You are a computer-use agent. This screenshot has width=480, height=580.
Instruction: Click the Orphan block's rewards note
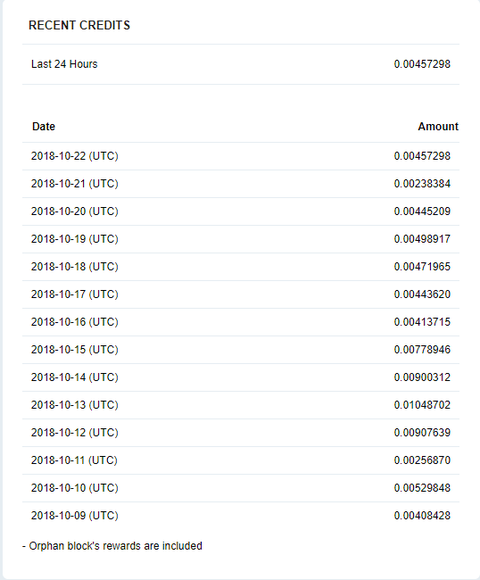point(112,546)
